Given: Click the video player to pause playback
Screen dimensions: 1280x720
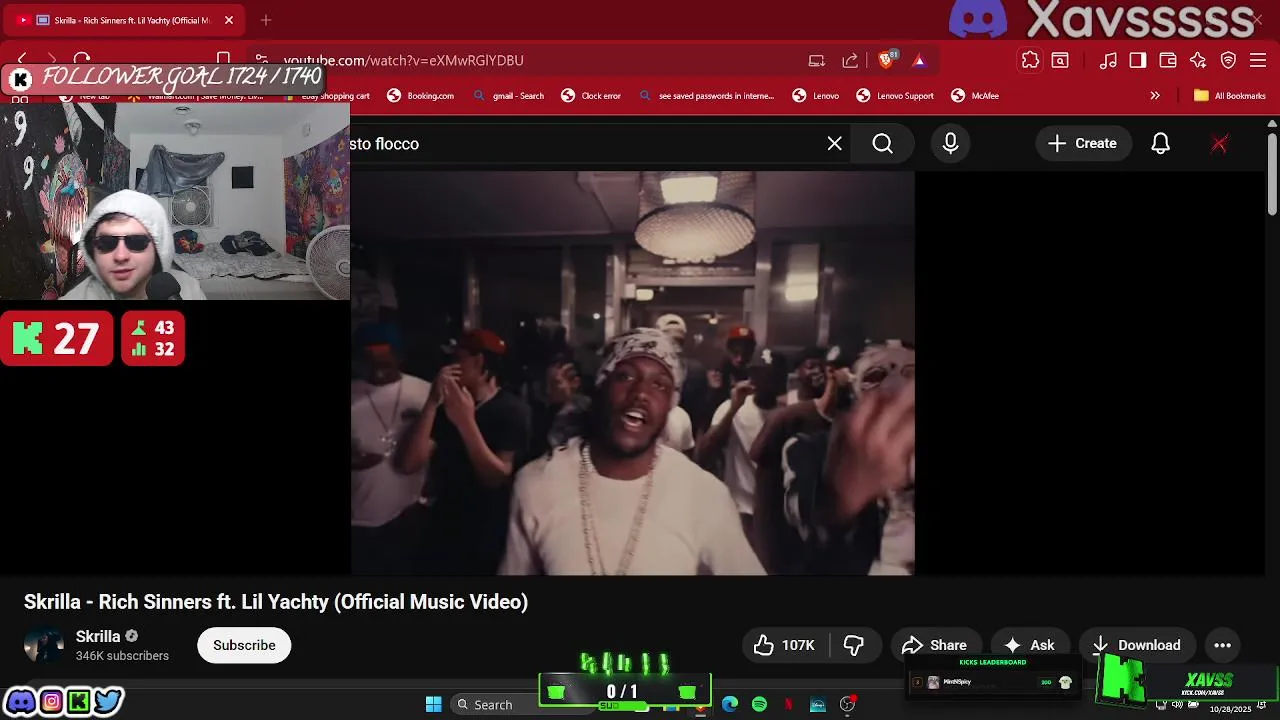Looking at the screenshot, I should tap(632, 372).
